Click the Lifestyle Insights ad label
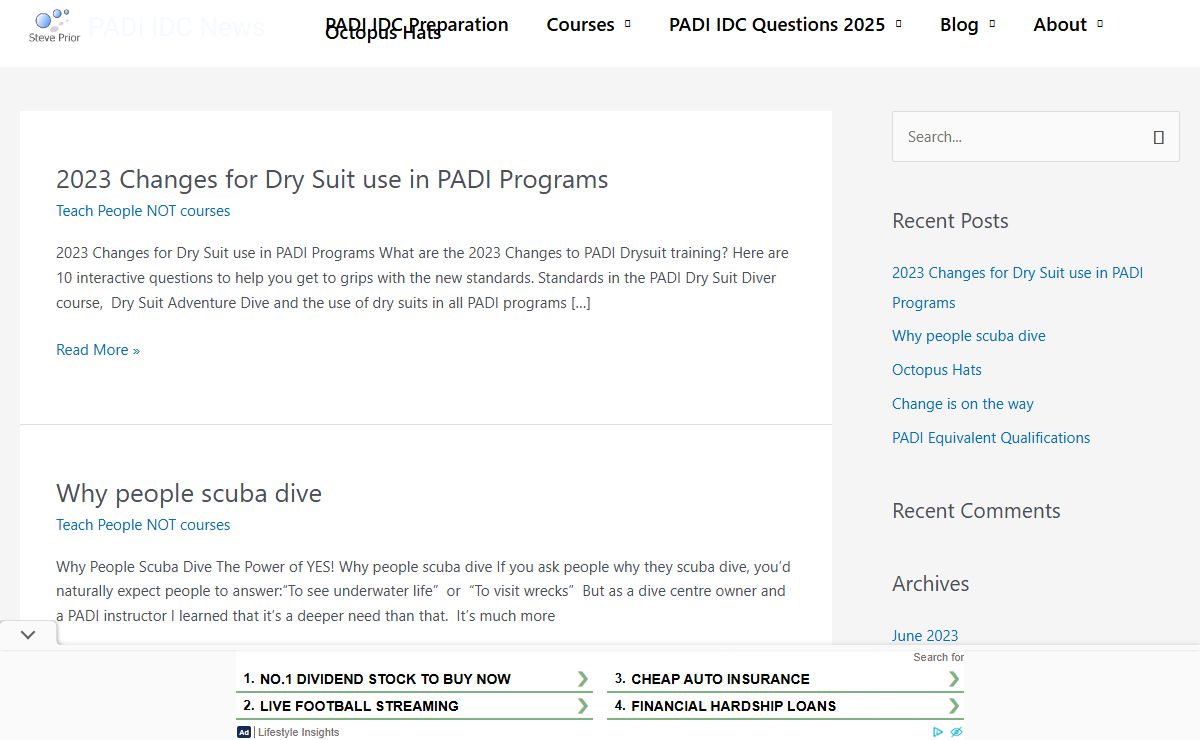 point(299,732)
